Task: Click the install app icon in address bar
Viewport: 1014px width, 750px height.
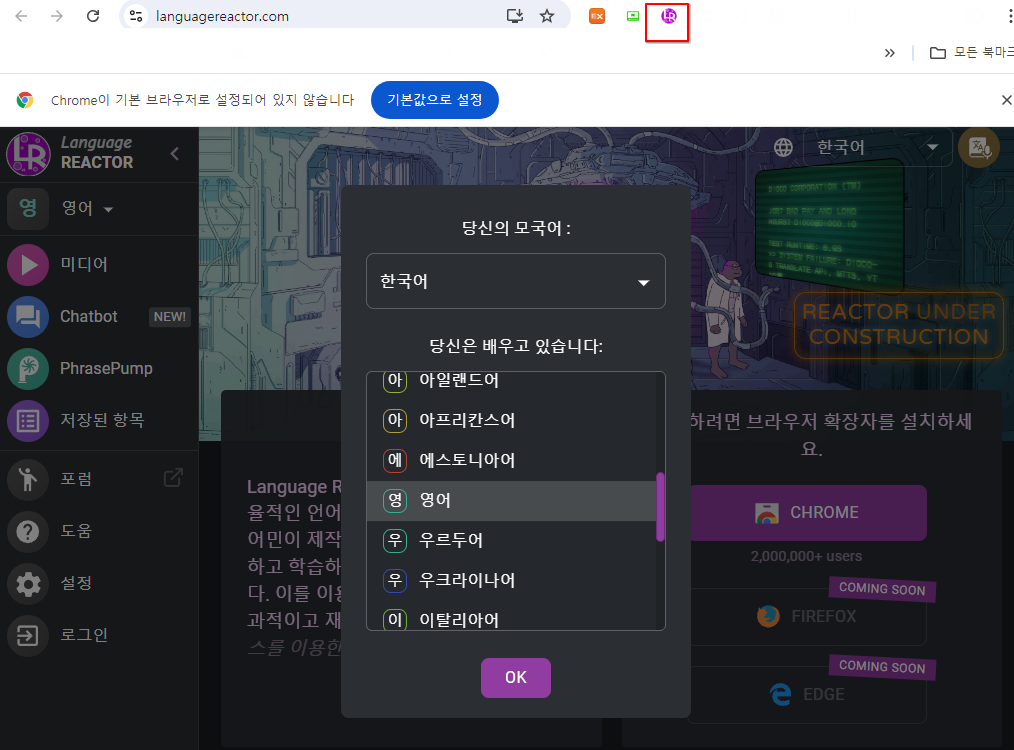Action: (x=515, y=16)
